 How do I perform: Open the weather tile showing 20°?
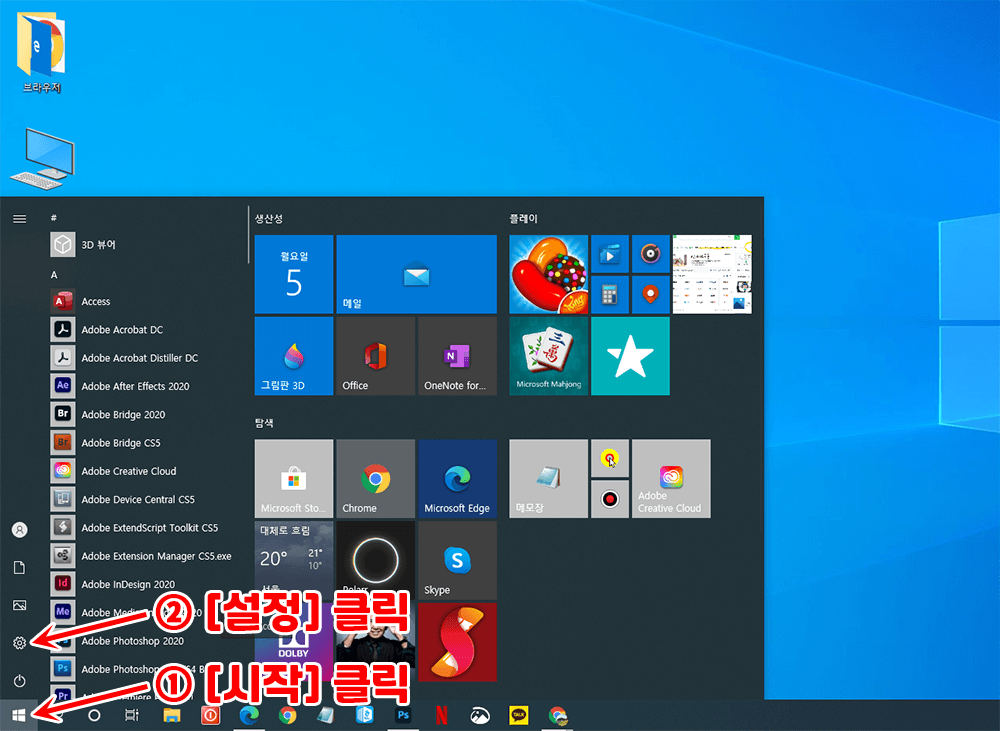pyautogui.click(x=293, y=560)
